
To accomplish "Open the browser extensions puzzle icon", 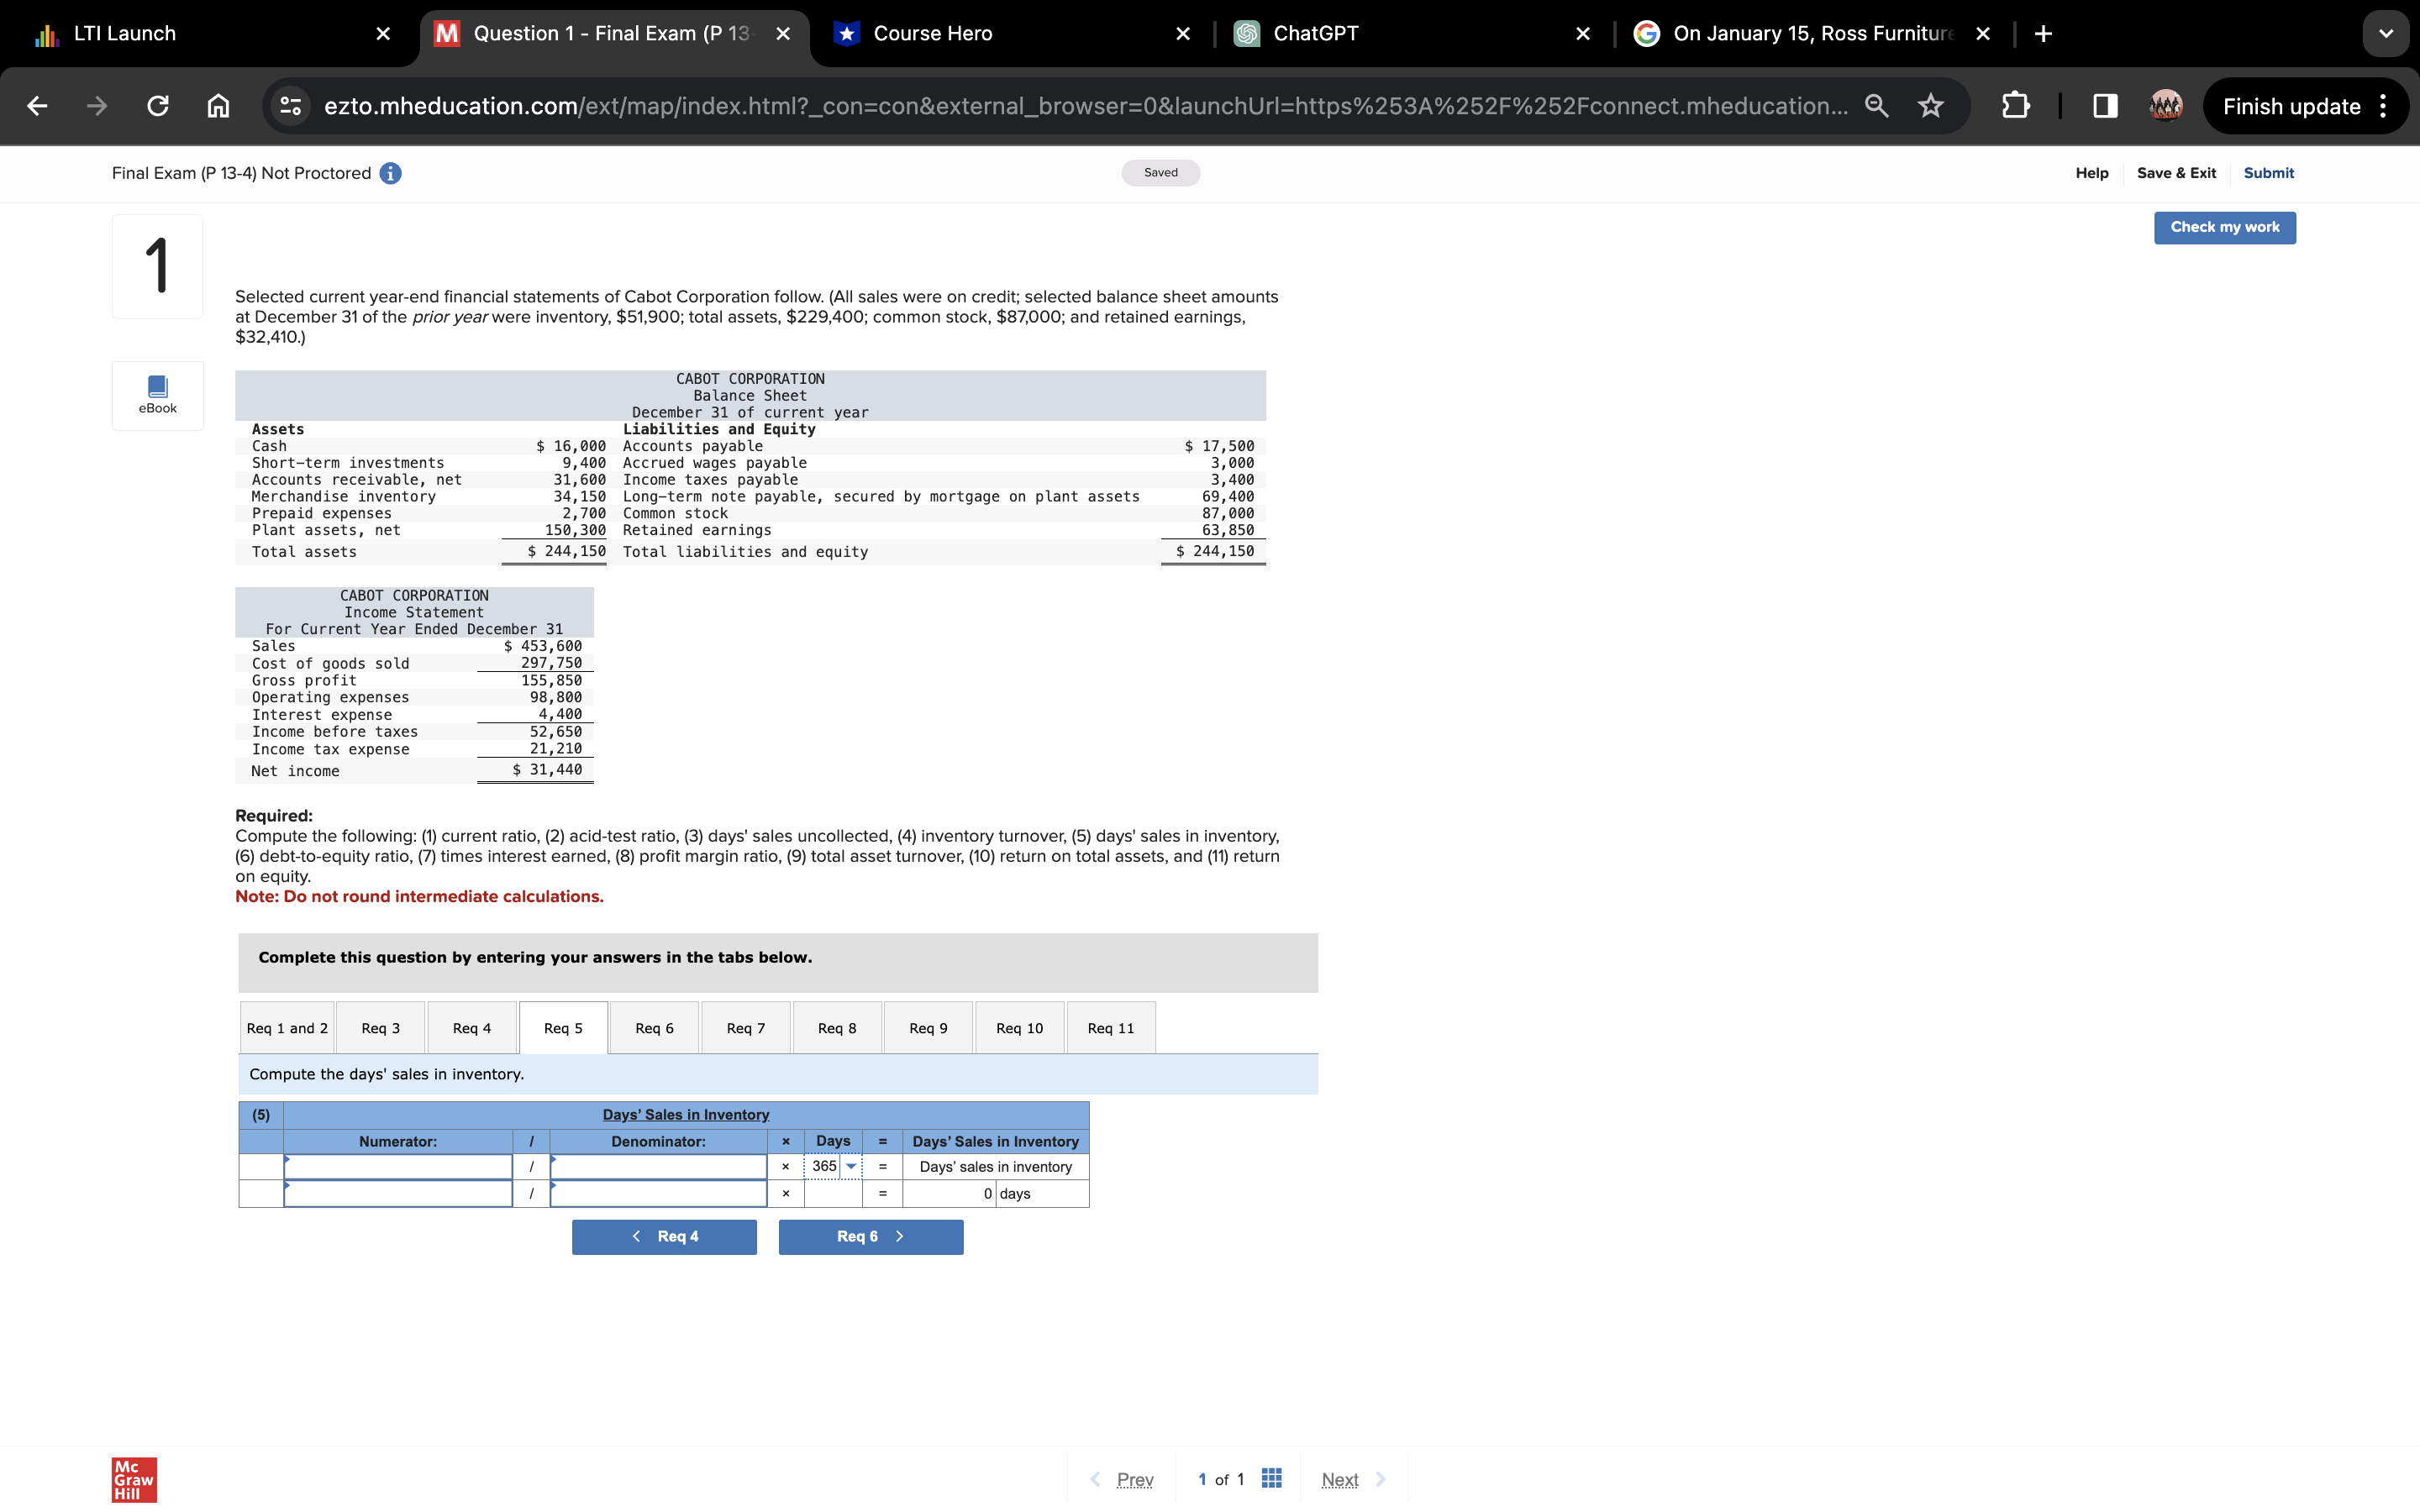I will 2015,105.
